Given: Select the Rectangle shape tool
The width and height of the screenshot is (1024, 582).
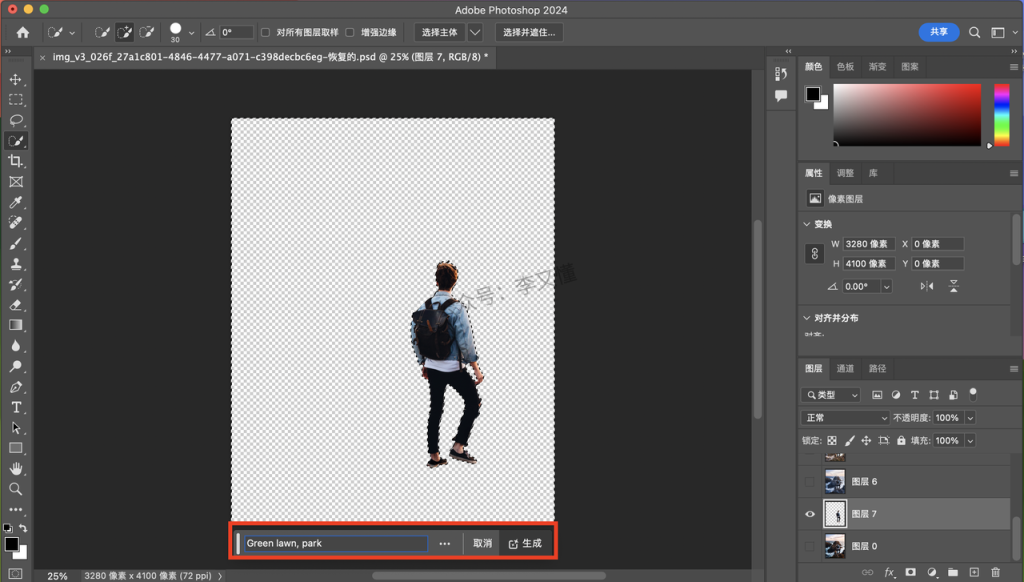Looking at the screenshot, I should click(x=16, y=448).
